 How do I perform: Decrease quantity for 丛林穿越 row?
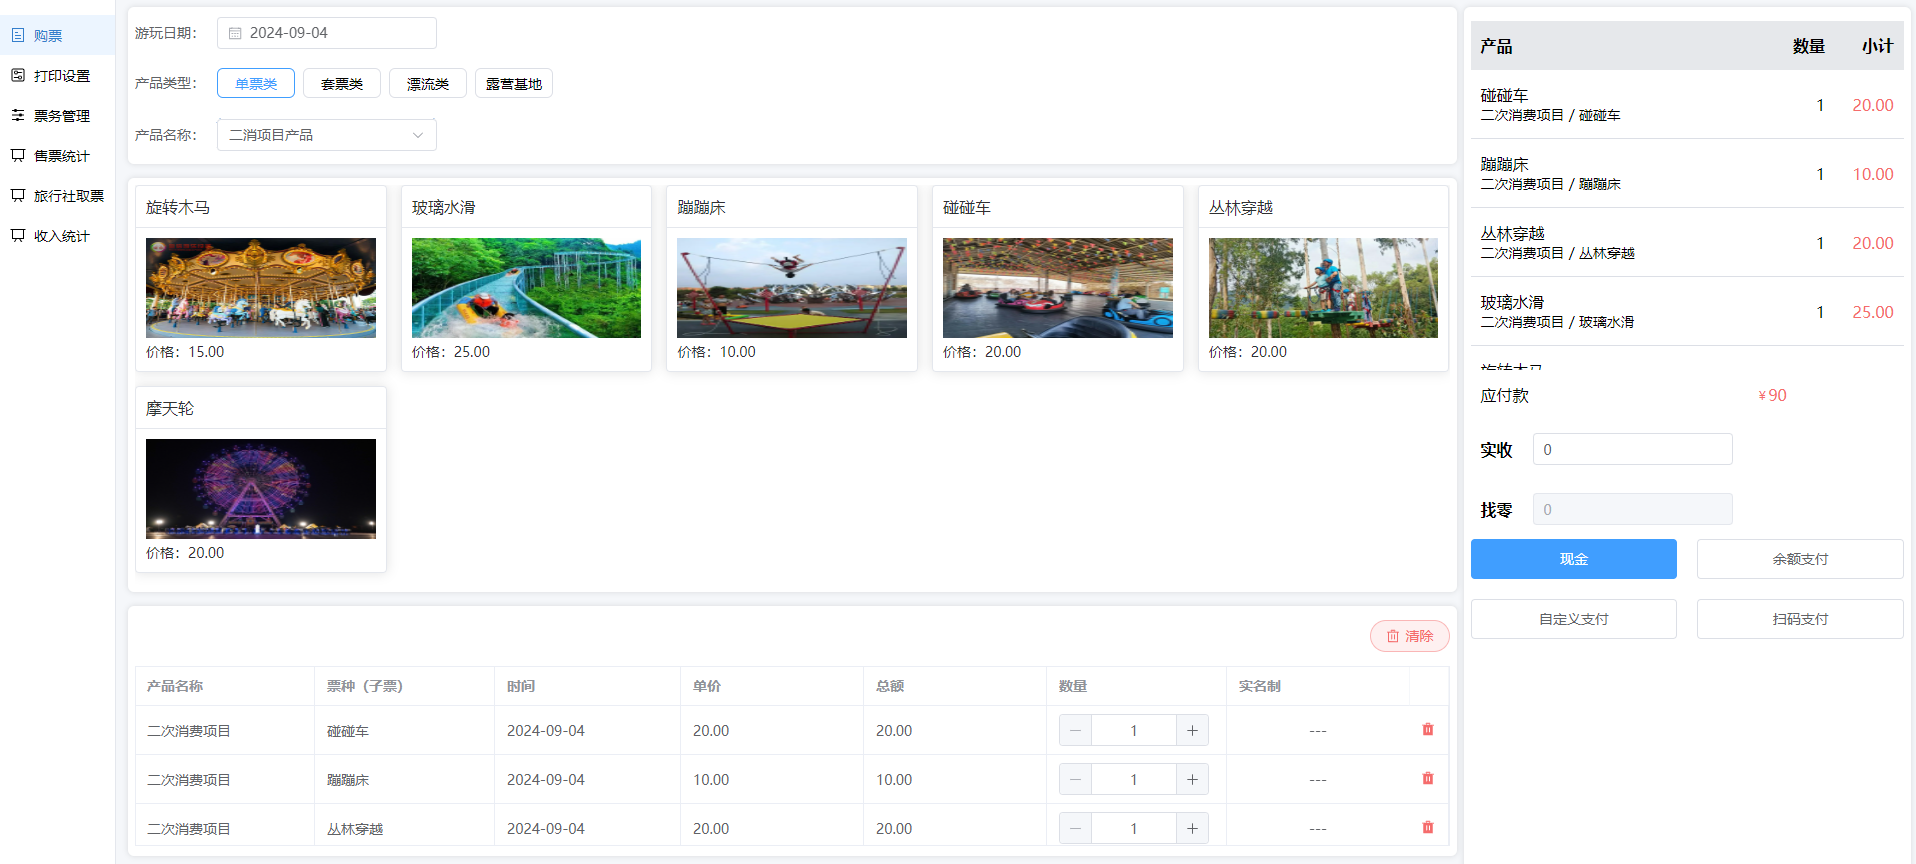1075,828
